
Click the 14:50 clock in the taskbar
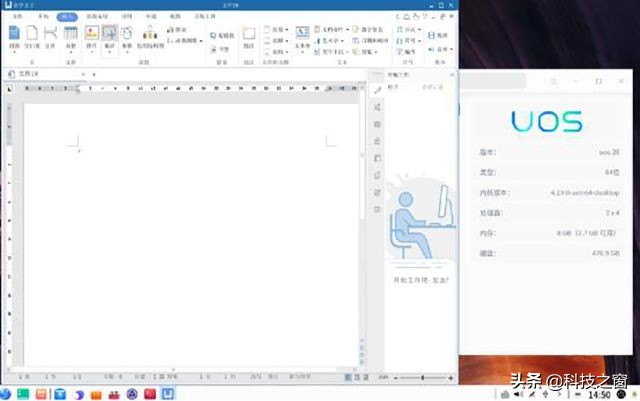[x=599, y=394]
